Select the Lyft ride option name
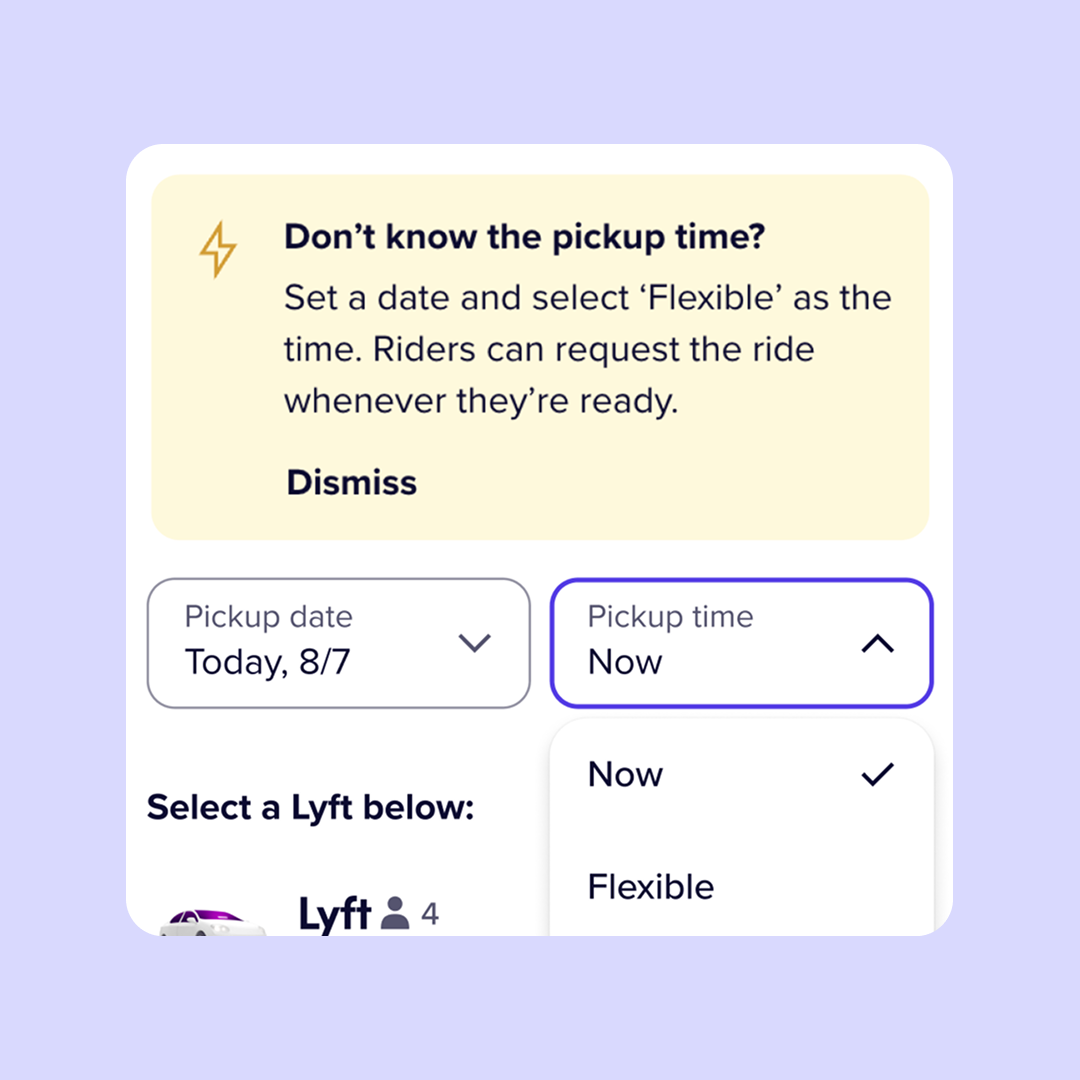The image size is (1080, 1080). pos(335,914)
